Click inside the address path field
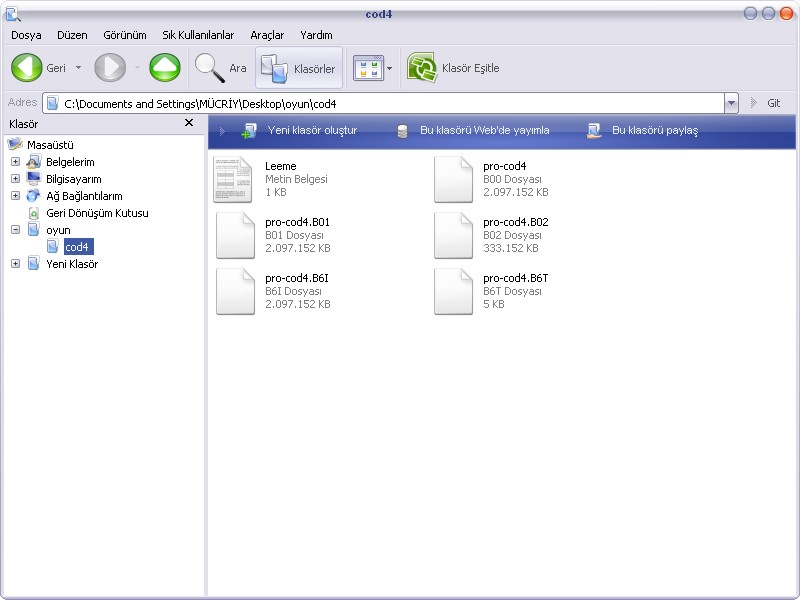The height and width of the screenshot is (600, 800). click(400, 103)
